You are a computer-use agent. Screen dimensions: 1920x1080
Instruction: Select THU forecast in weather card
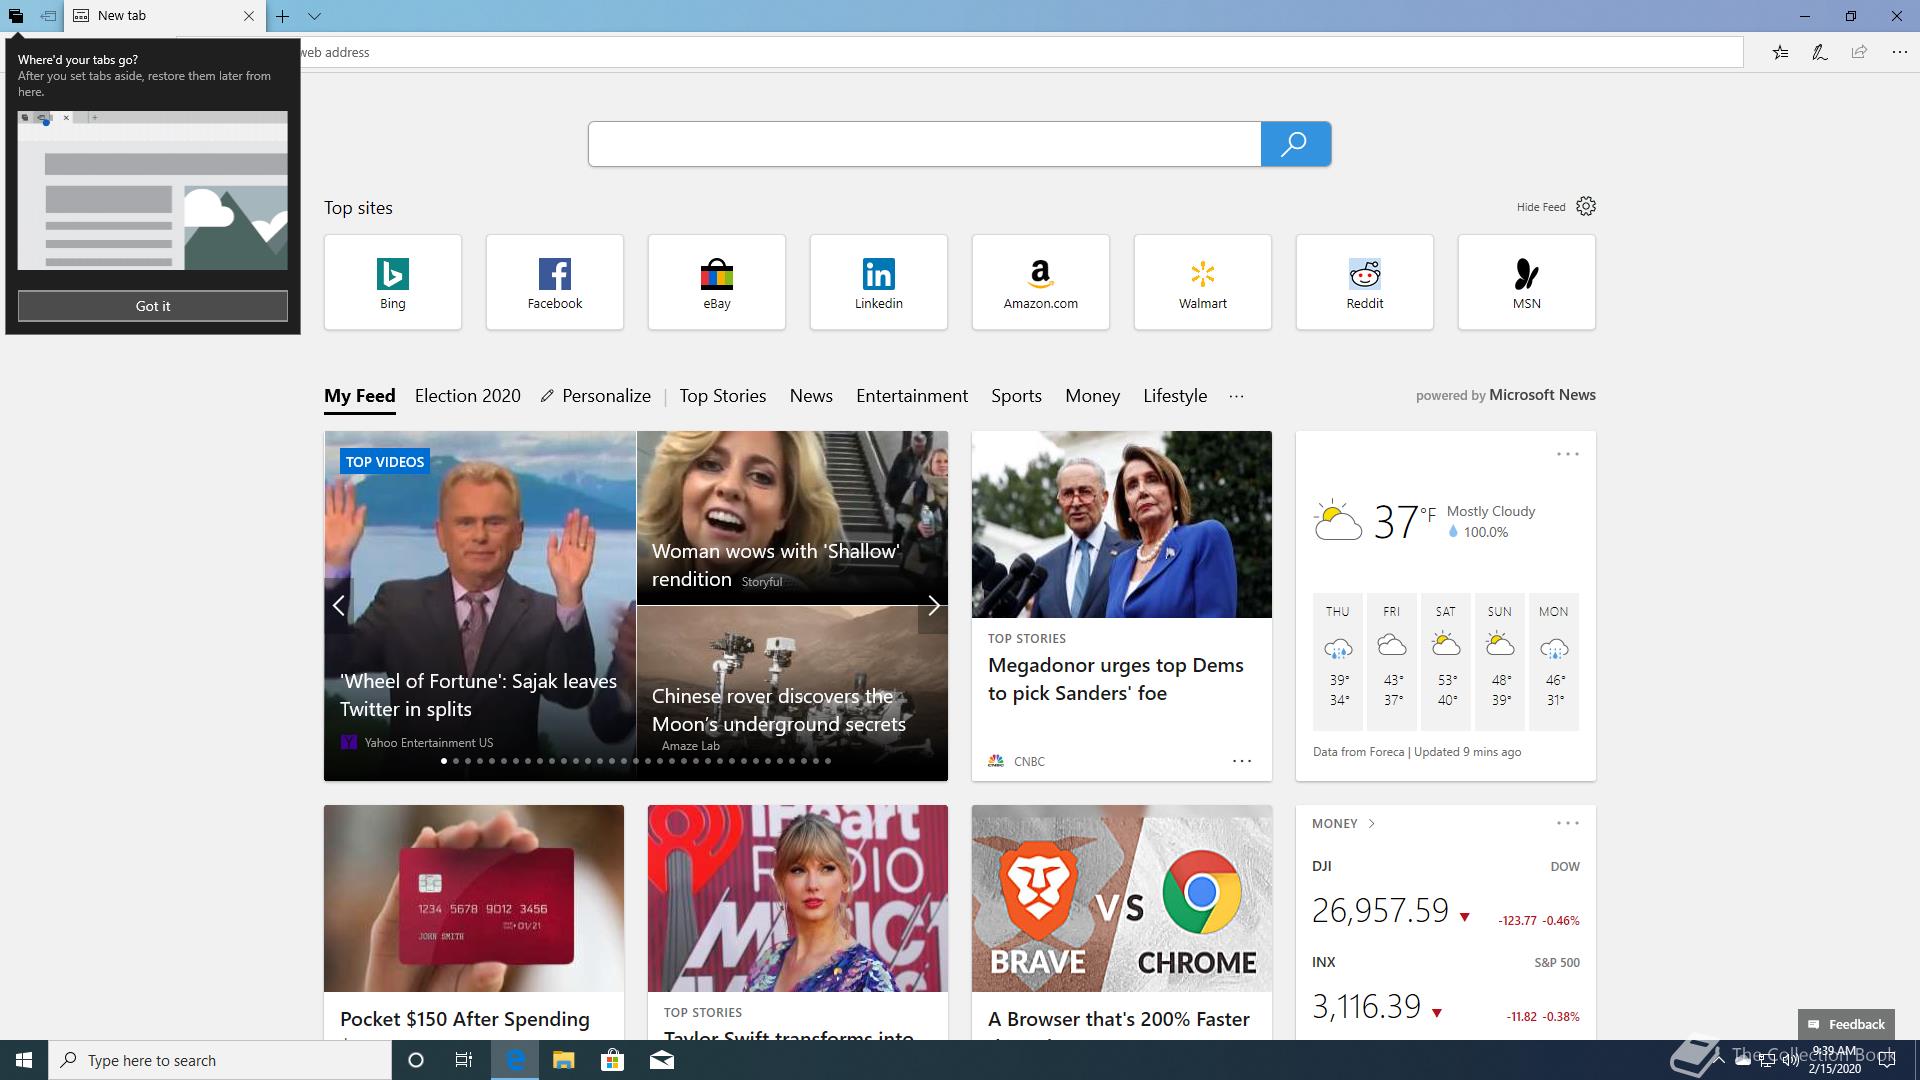pyautogui.click(x=1338, y=662)
